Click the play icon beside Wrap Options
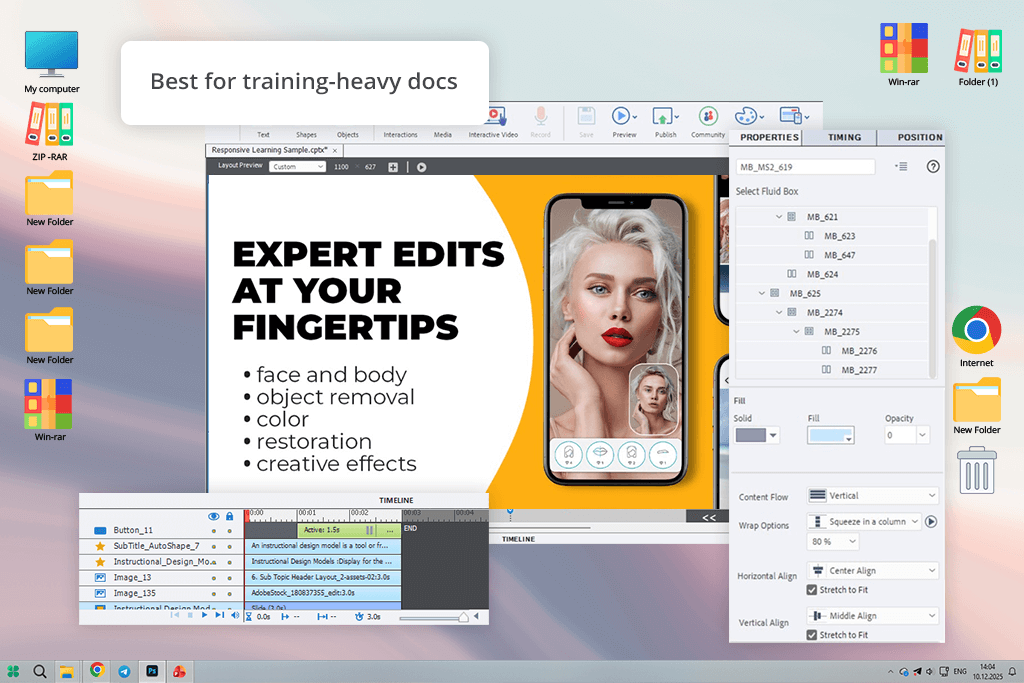The image size is (1024, 683). click(932, 522)
